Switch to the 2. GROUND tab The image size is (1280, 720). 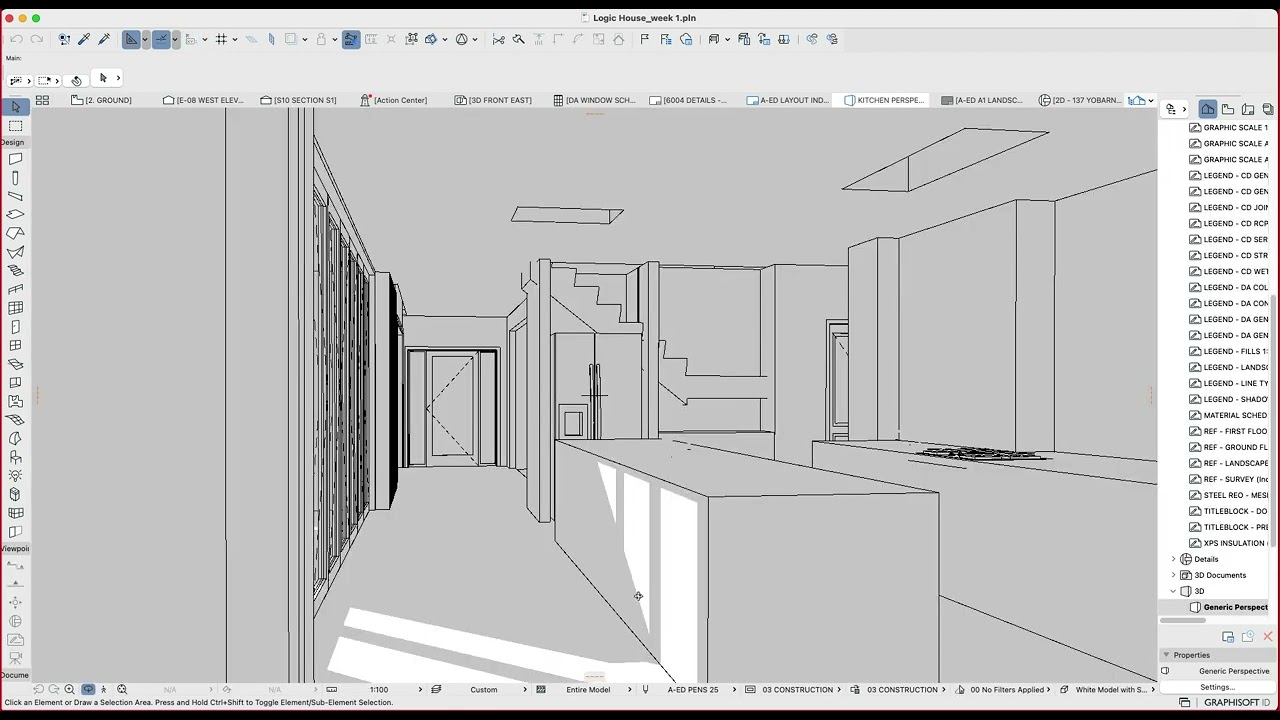(102, 100)
